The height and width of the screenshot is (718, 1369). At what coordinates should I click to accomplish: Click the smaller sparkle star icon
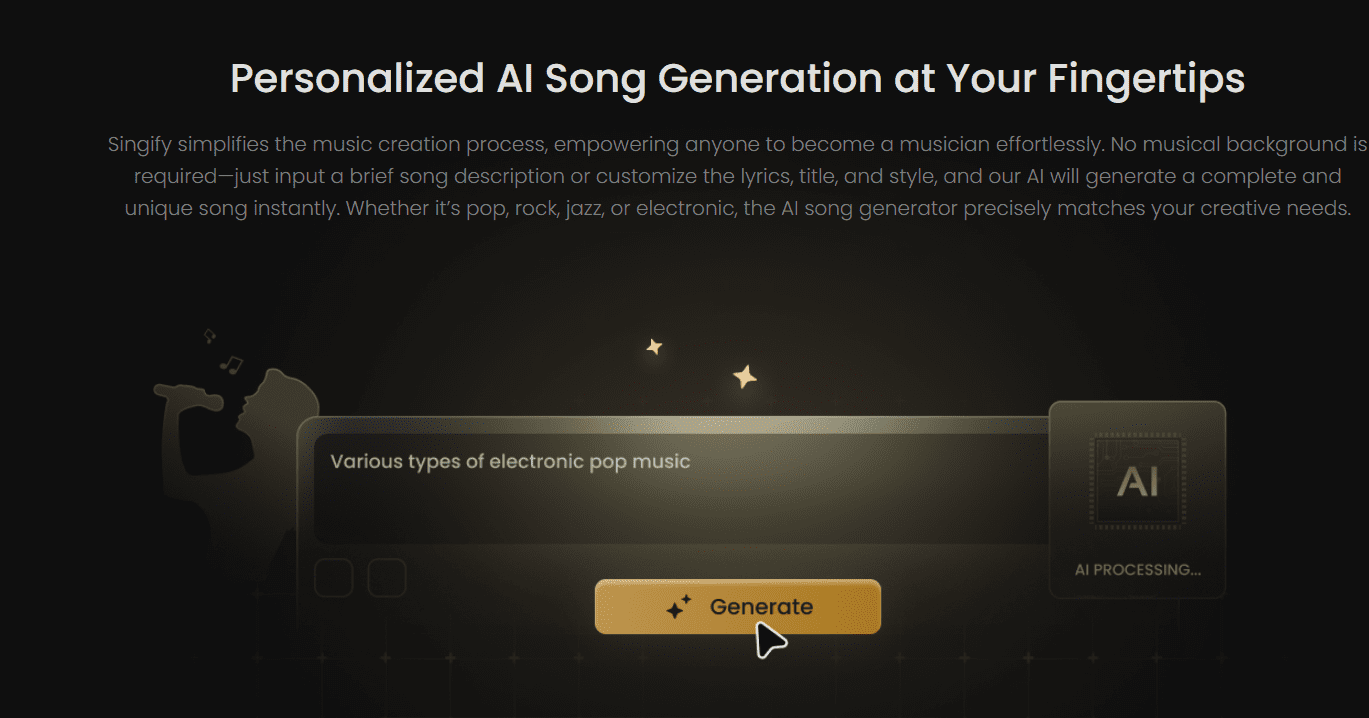pos(654,347)
